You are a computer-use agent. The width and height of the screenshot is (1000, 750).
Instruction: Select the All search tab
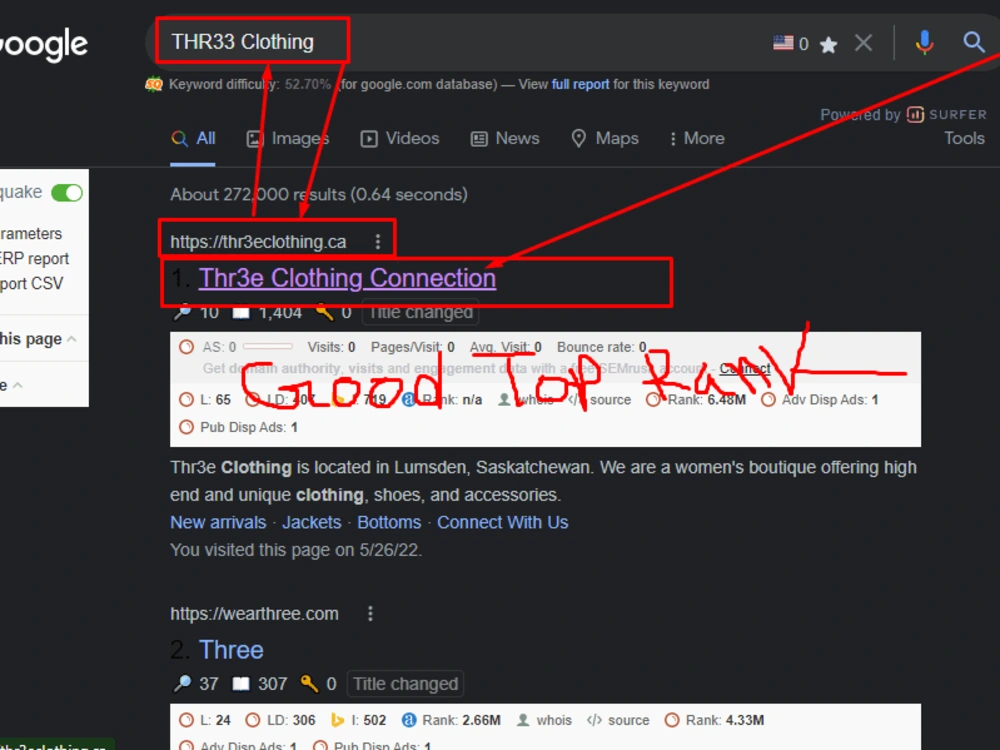(x=193, y=138)
